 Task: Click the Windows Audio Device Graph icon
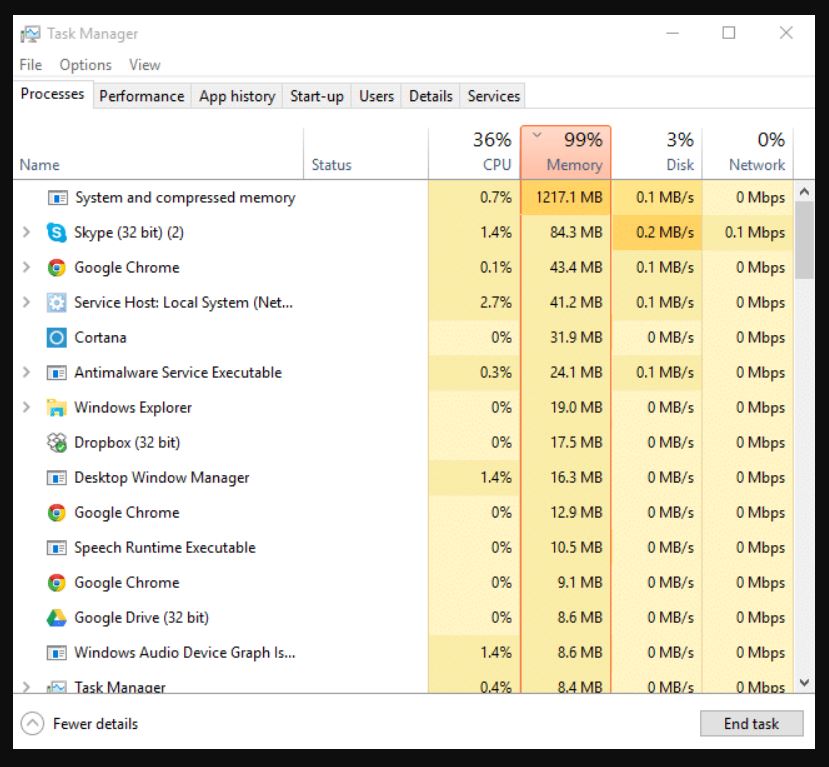[57, 653]
